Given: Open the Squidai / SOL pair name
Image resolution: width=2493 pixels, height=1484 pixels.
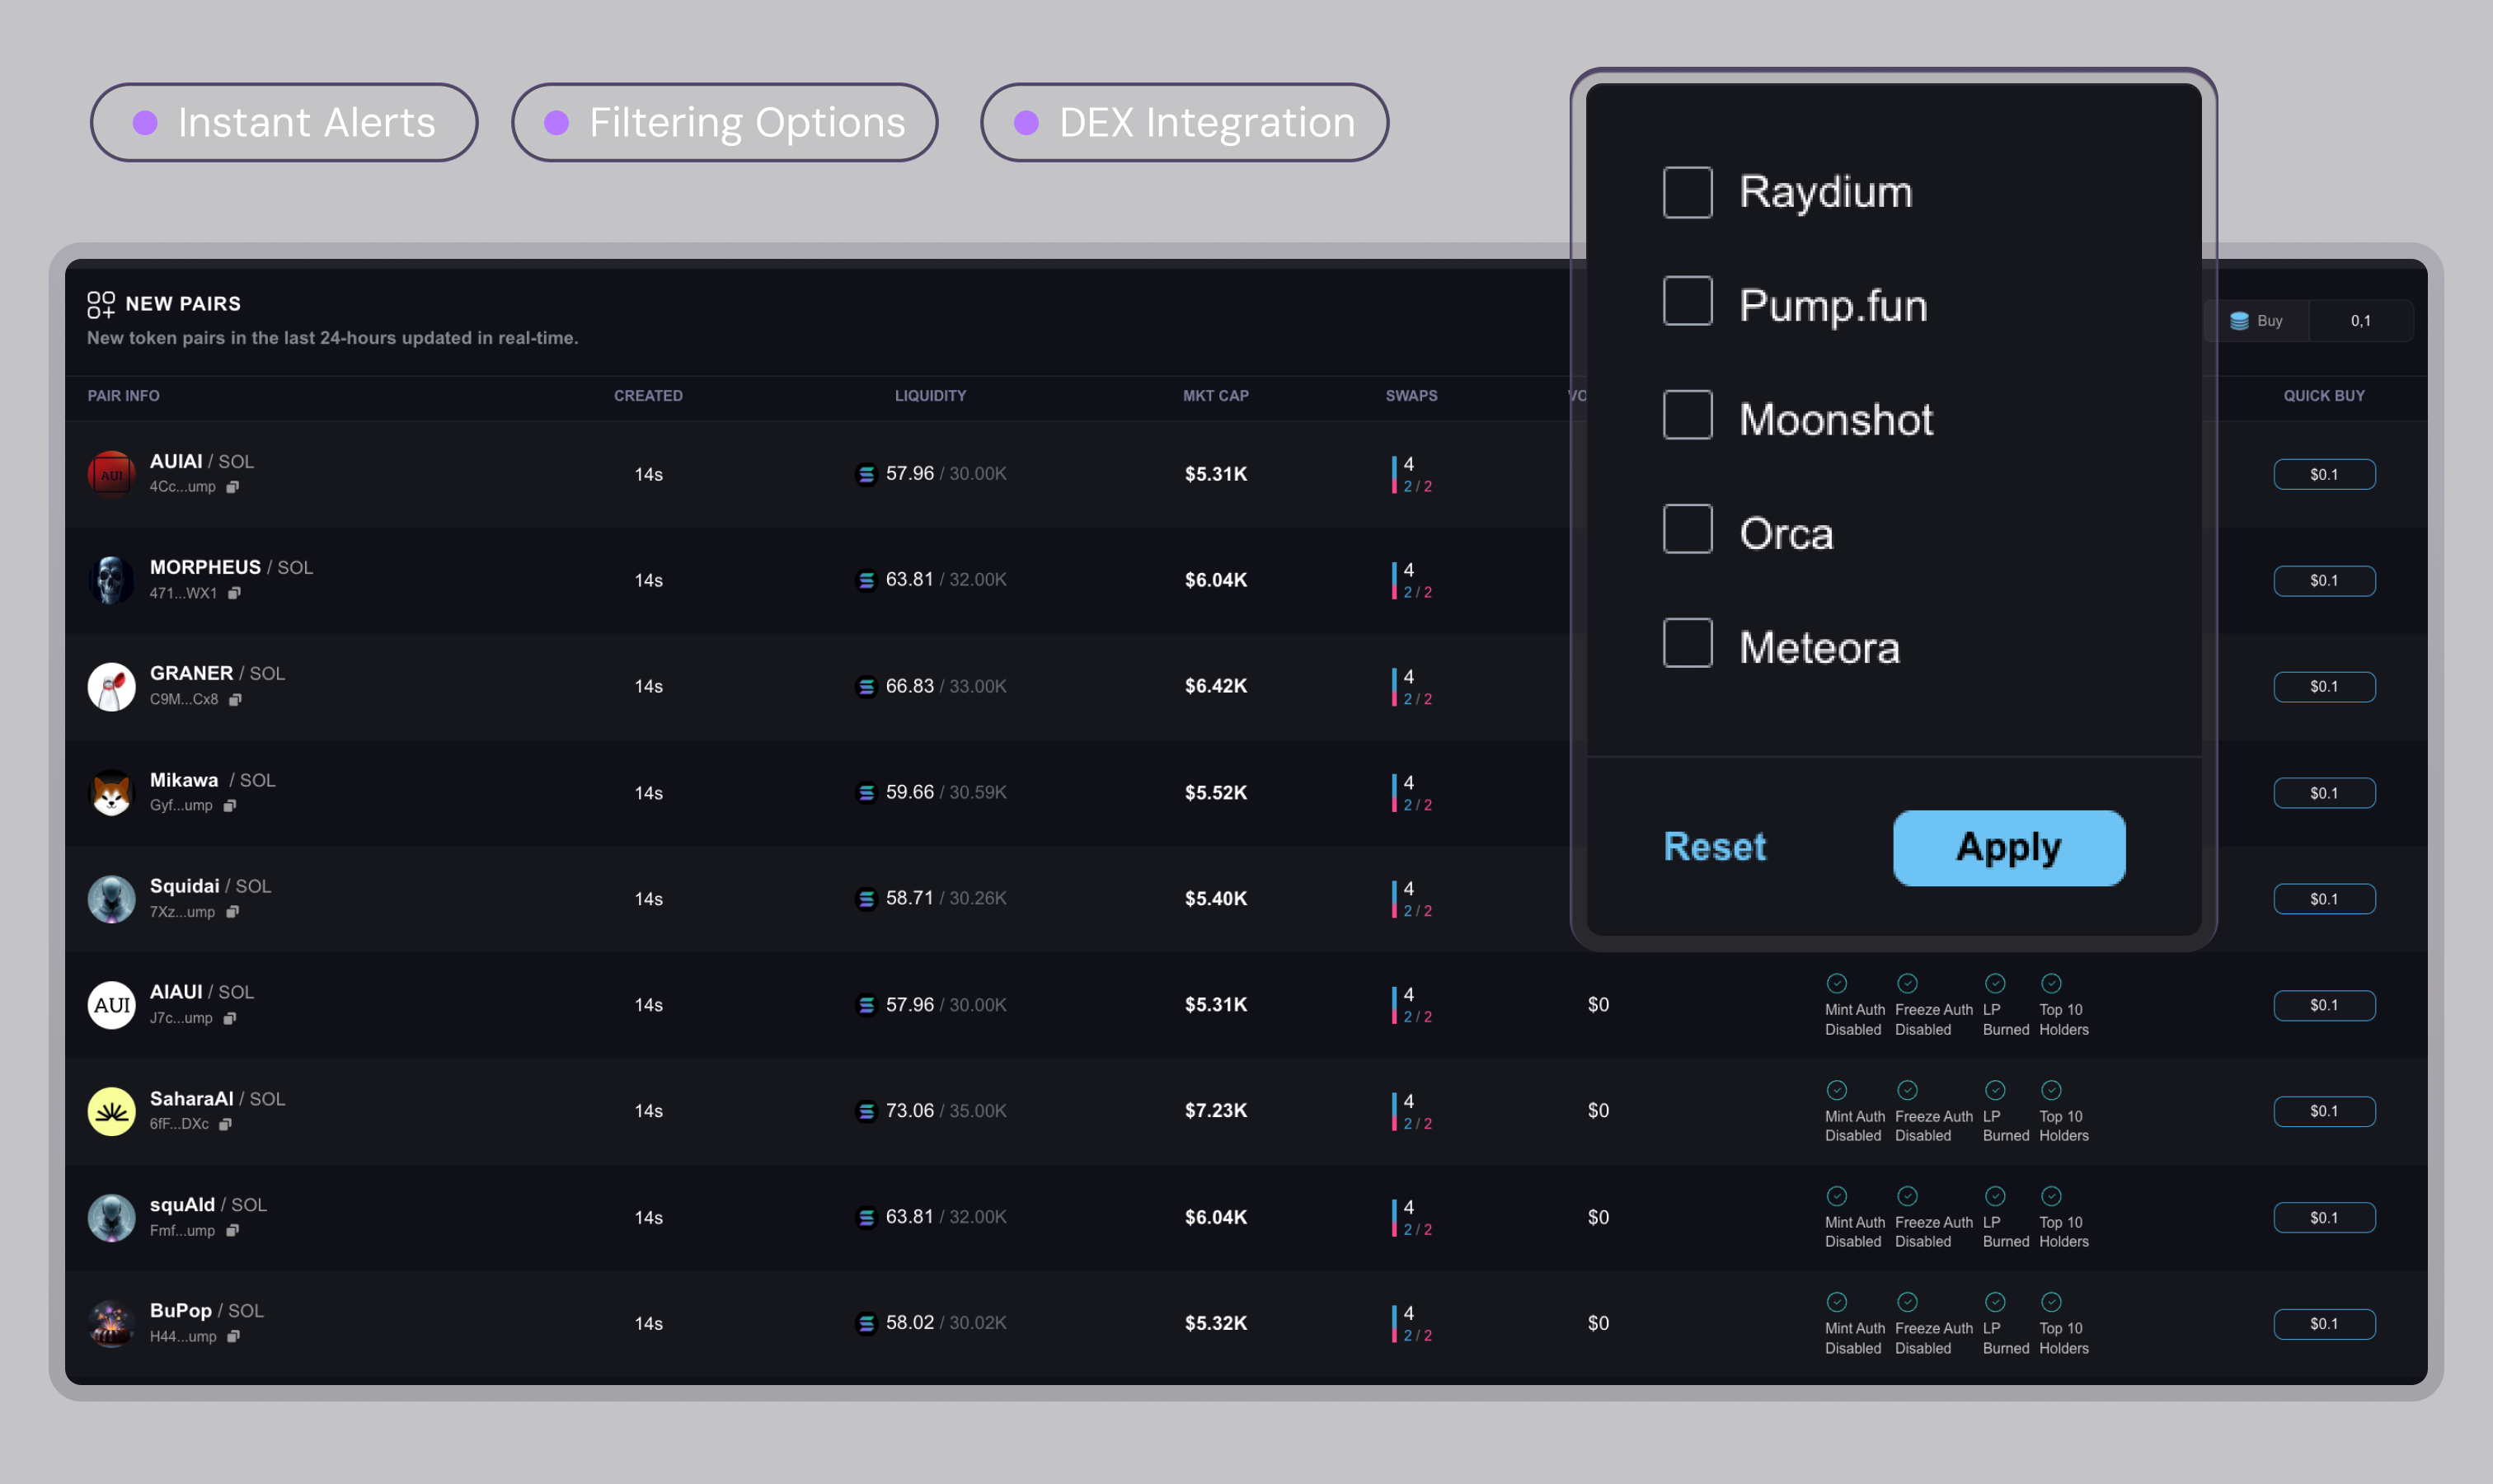Looking at the screenshot, I should click(x=210, y=886).
